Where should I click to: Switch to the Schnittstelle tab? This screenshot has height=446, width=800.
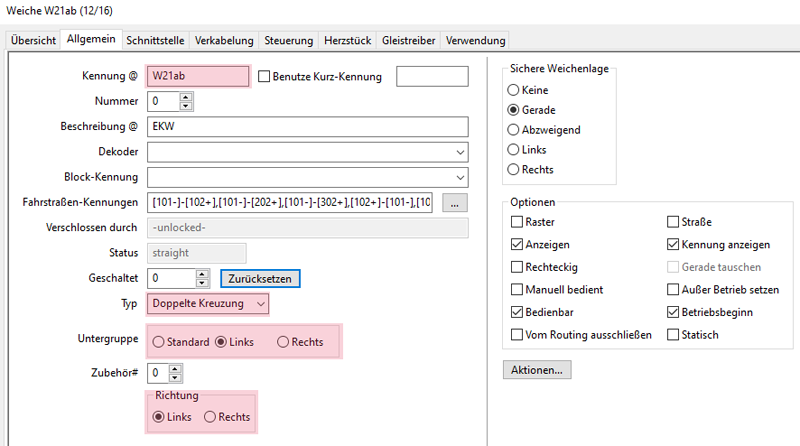tap(156, 40)
